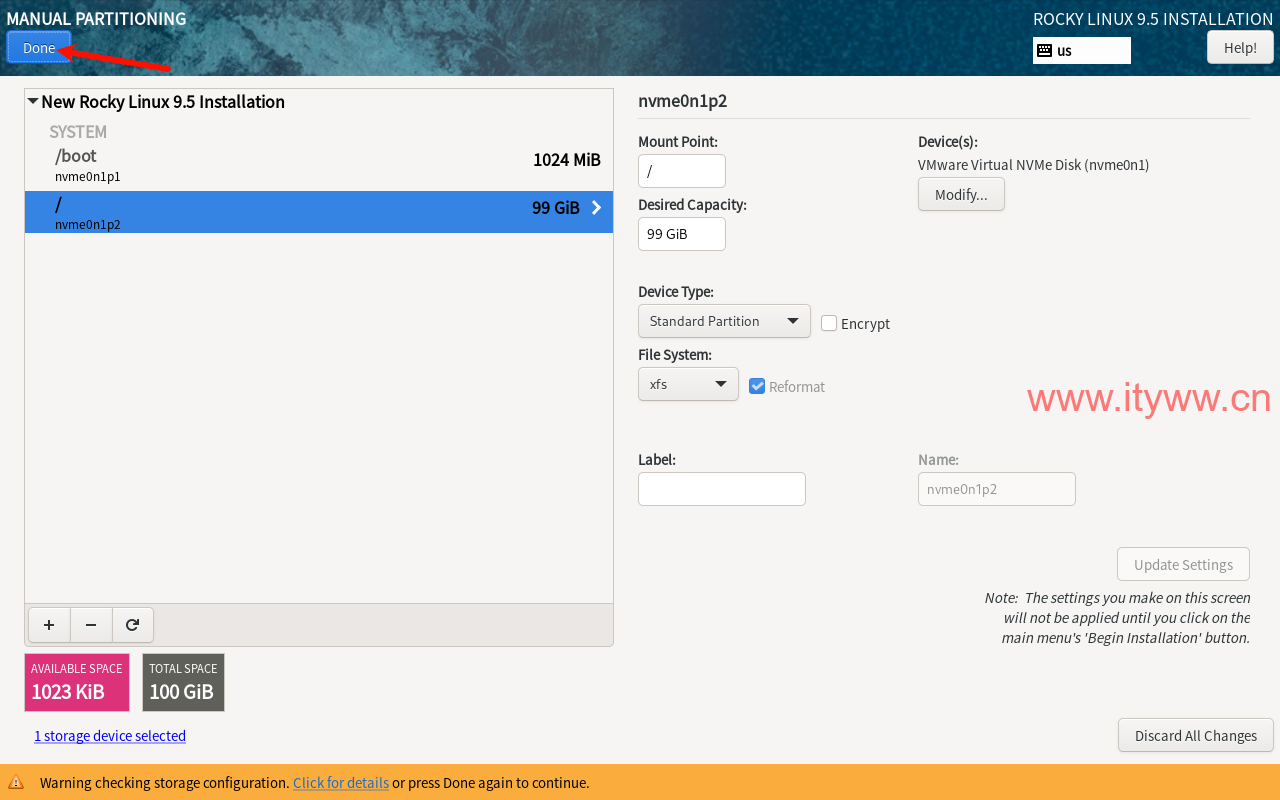Click the 1024 MiB size value

pyautogui.click(x=567, y=160)
